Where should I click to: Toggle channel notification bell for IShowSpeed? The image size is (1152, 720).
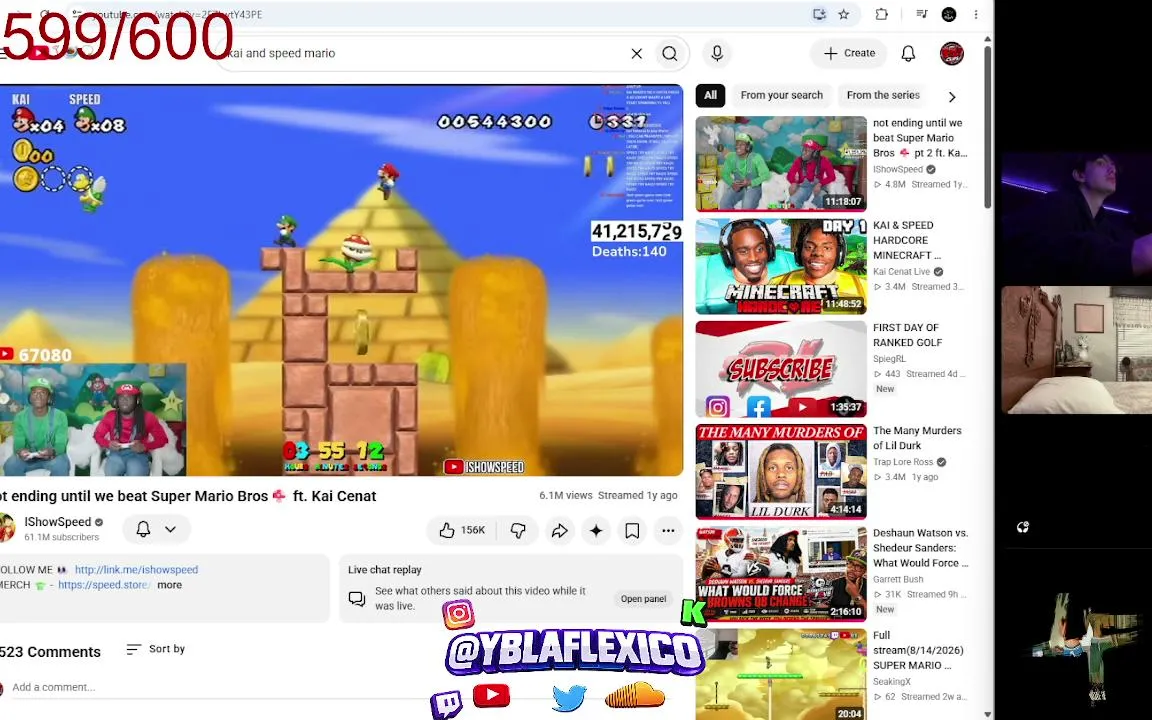coord(143,529)
